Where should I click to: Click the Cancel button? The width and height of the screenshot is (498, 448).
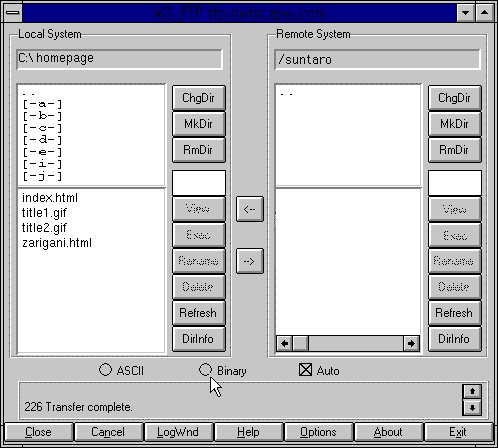point(108,432)
